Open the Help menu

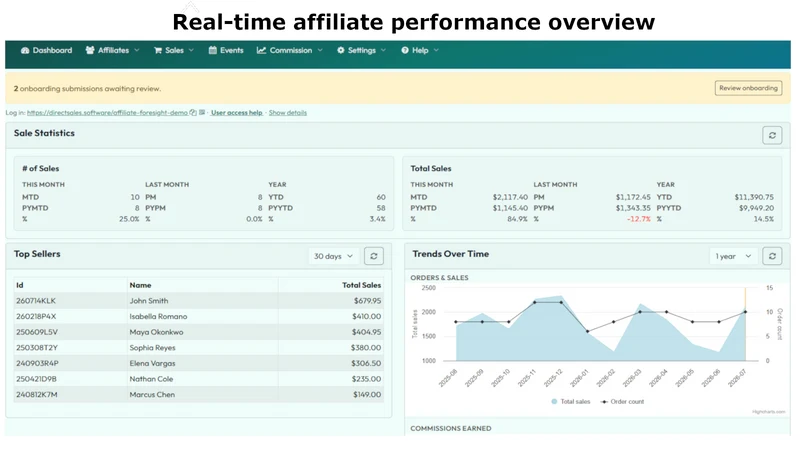420,51
